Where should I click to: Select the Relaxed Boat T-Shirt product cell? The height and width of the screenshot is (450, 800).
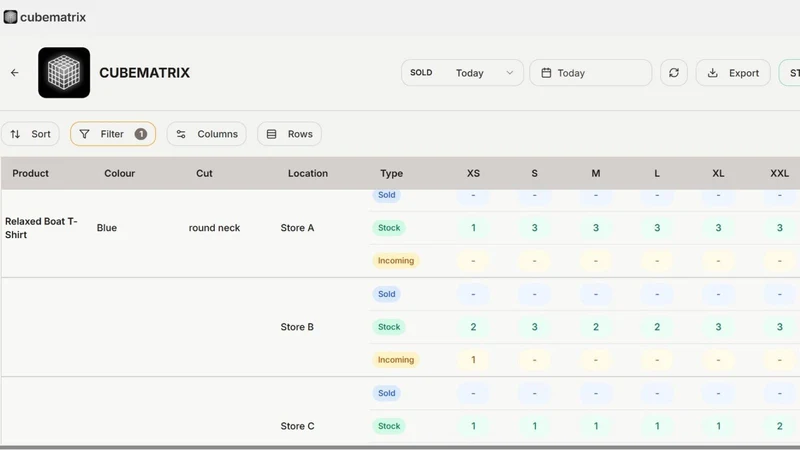[x=41, y=228]
